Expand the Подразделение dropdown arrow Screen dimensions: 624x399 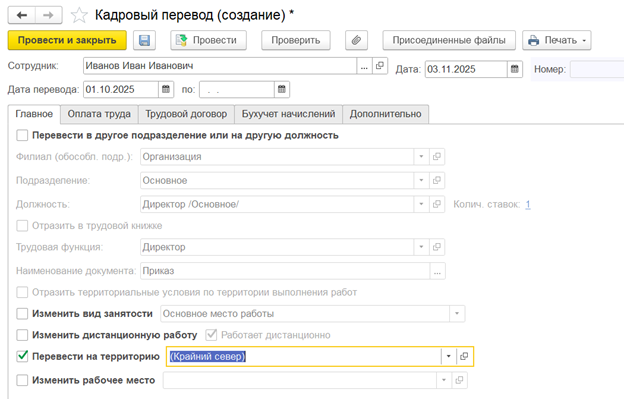click(x=421, y=181)
